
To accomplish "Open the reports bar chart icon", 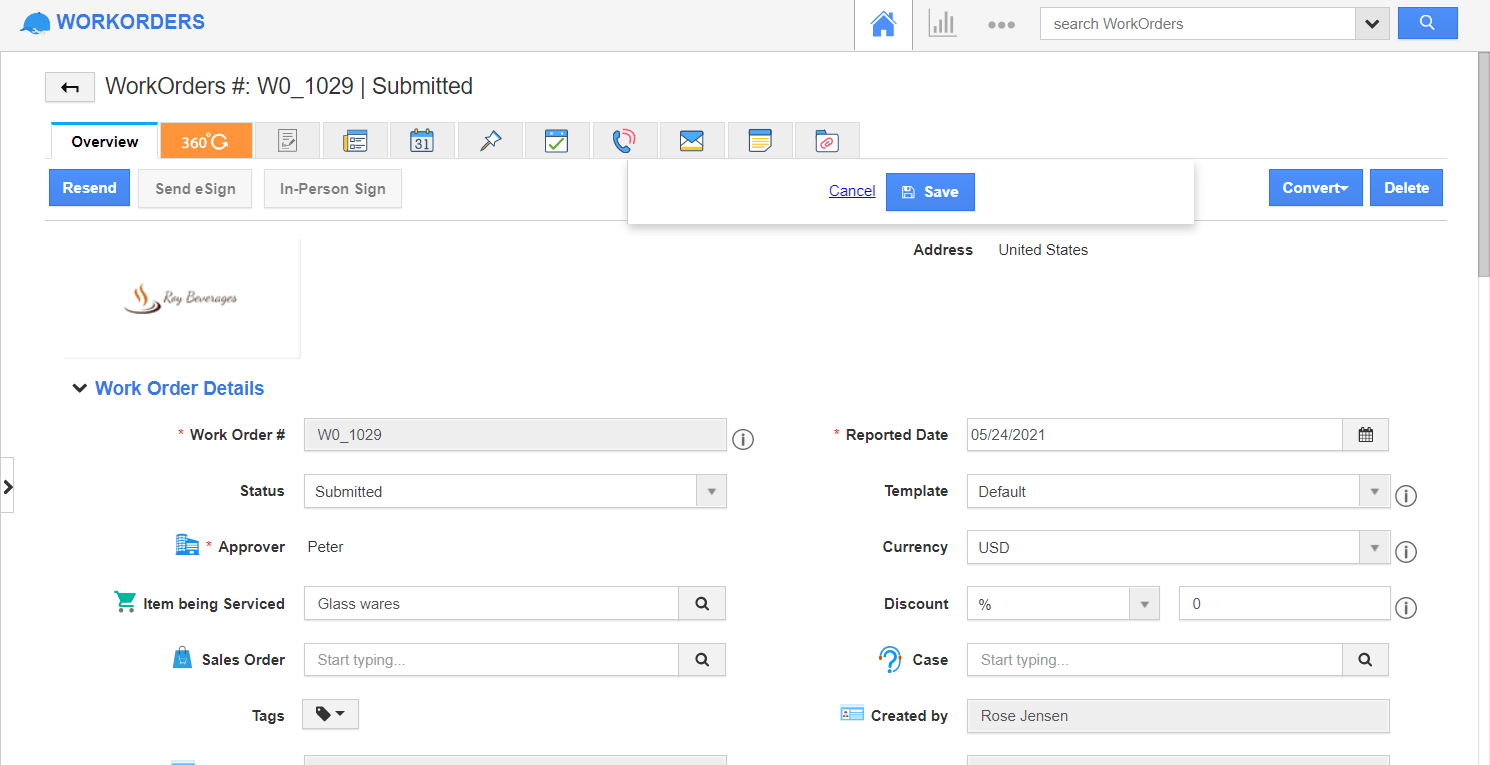I will (x=942, y=25).
